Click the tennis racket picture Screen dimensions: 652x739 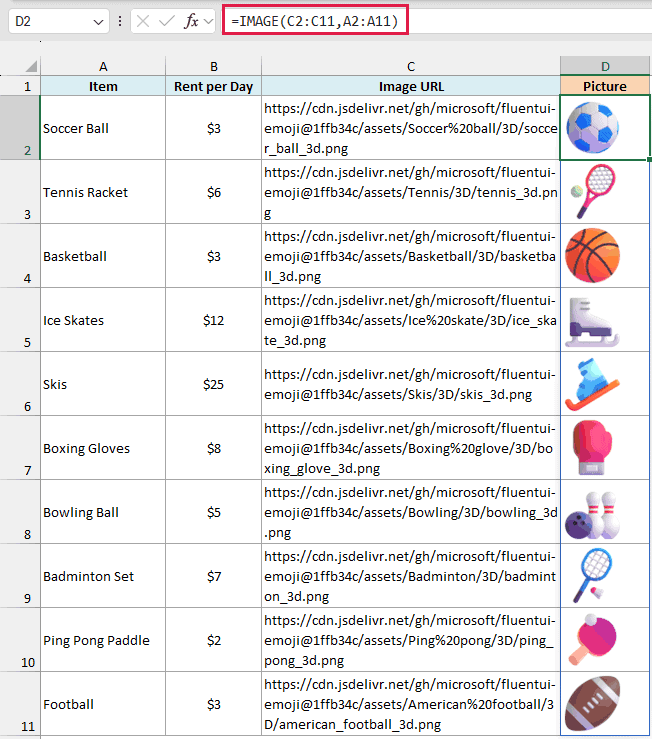tap(593, 191)
